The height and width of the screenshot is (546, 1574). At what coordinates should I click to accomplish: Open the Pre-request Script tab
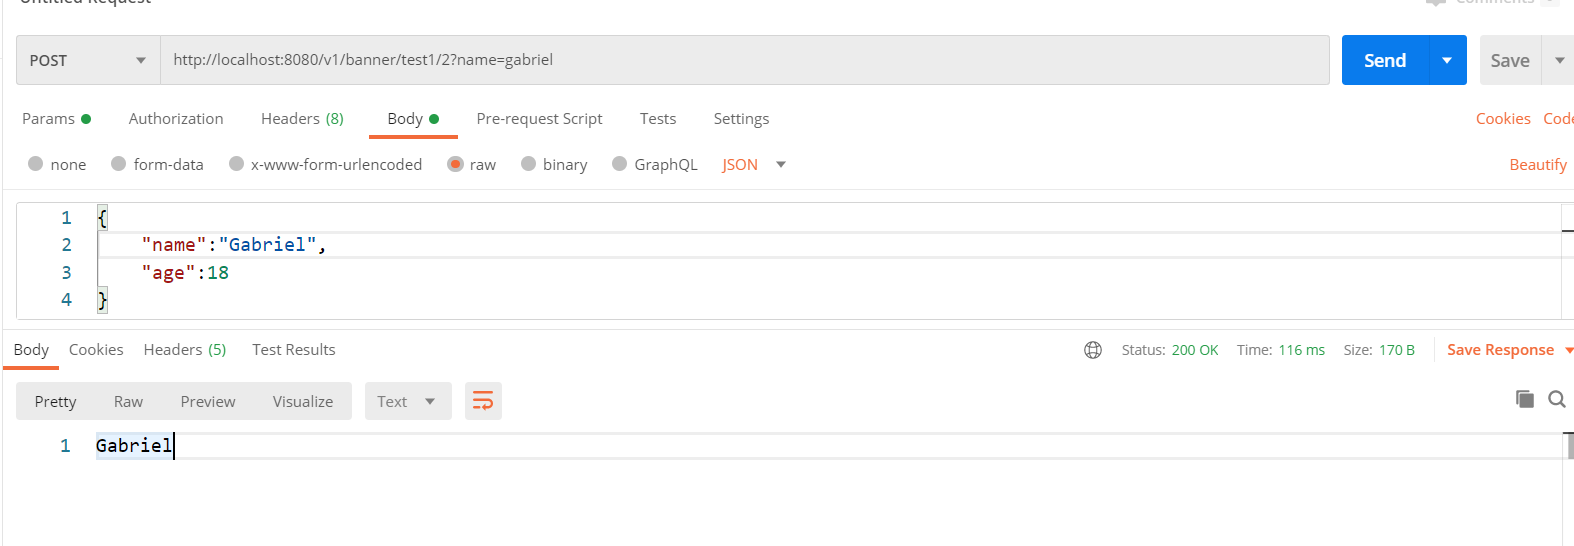[539, 118]
